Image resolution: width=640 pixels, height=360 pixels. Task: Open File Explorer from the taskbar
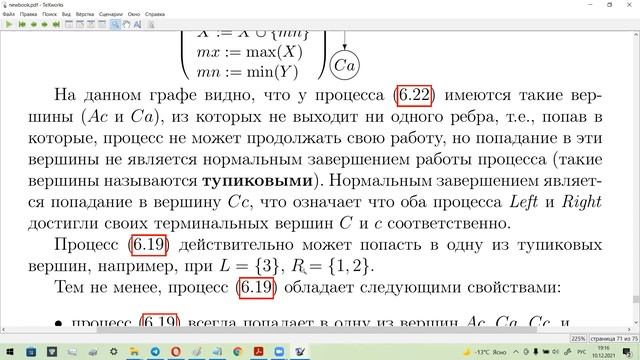tap(134, 351)
